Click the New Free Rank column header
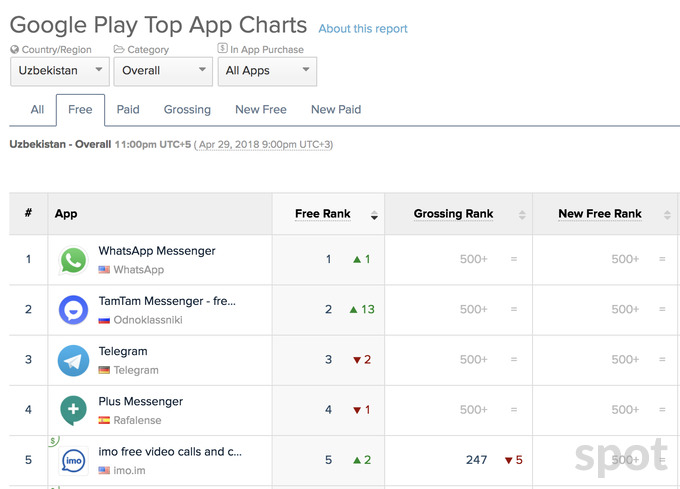The width and height of the screenshot is (680, 489). 599,214
